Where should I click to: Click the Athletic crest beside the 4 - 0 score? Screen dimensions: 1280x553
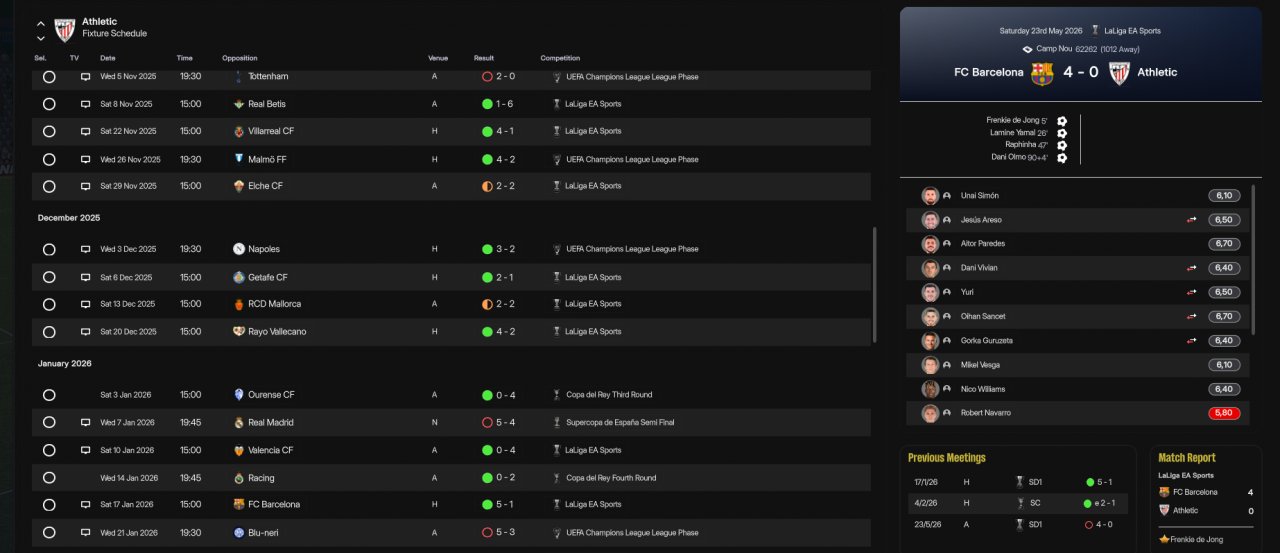click(1119, 73)
